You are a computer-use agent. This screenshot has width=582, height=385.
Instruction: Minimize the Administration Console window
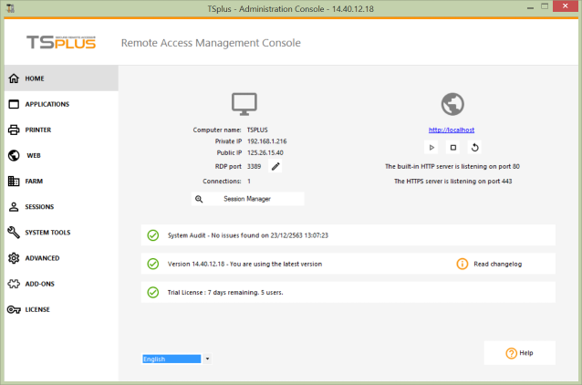[x=530, y=7]
